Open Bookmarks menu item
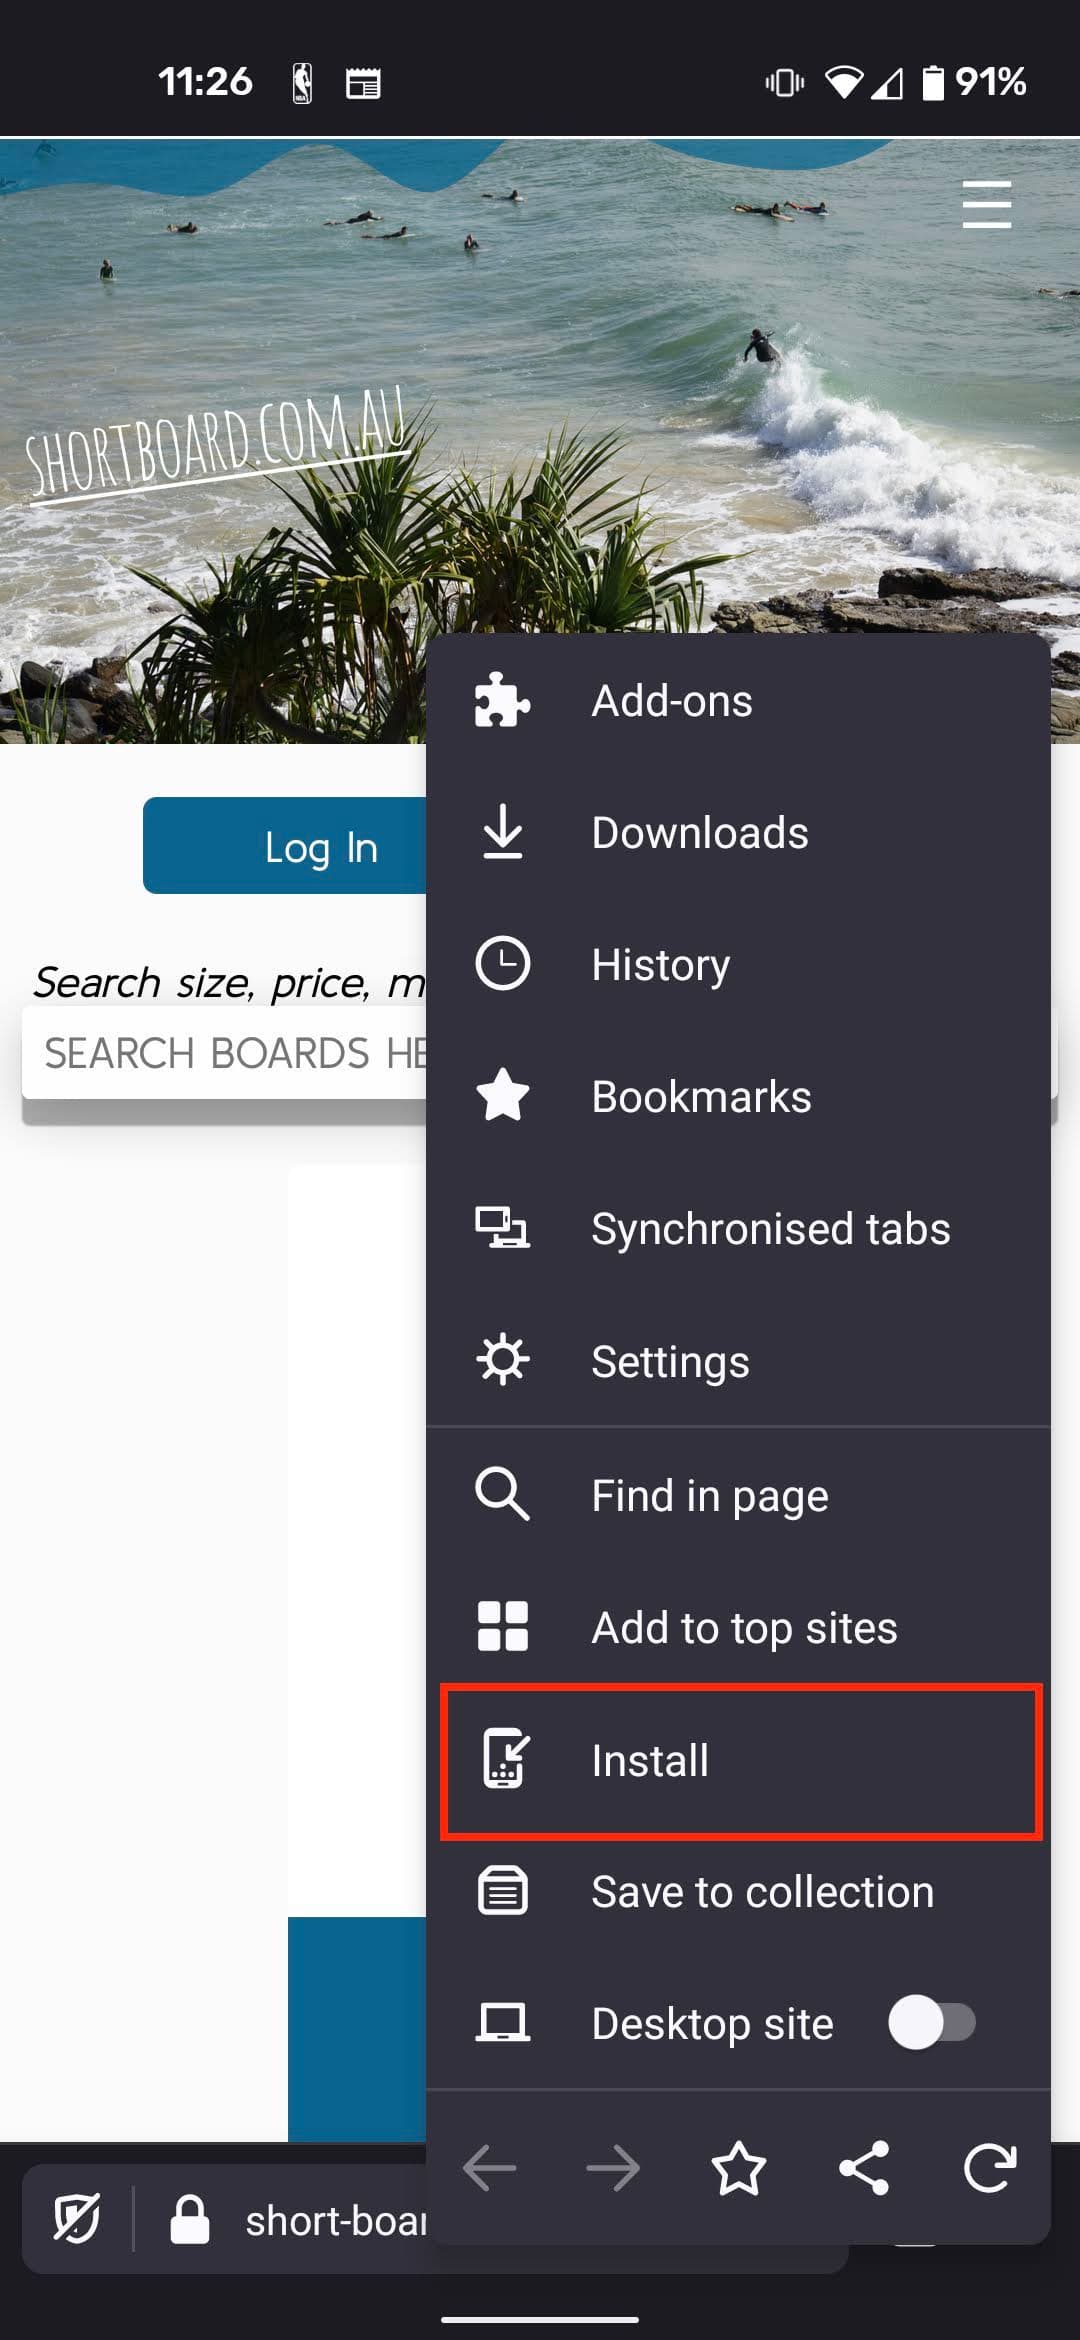 (x=738, y=1097)
